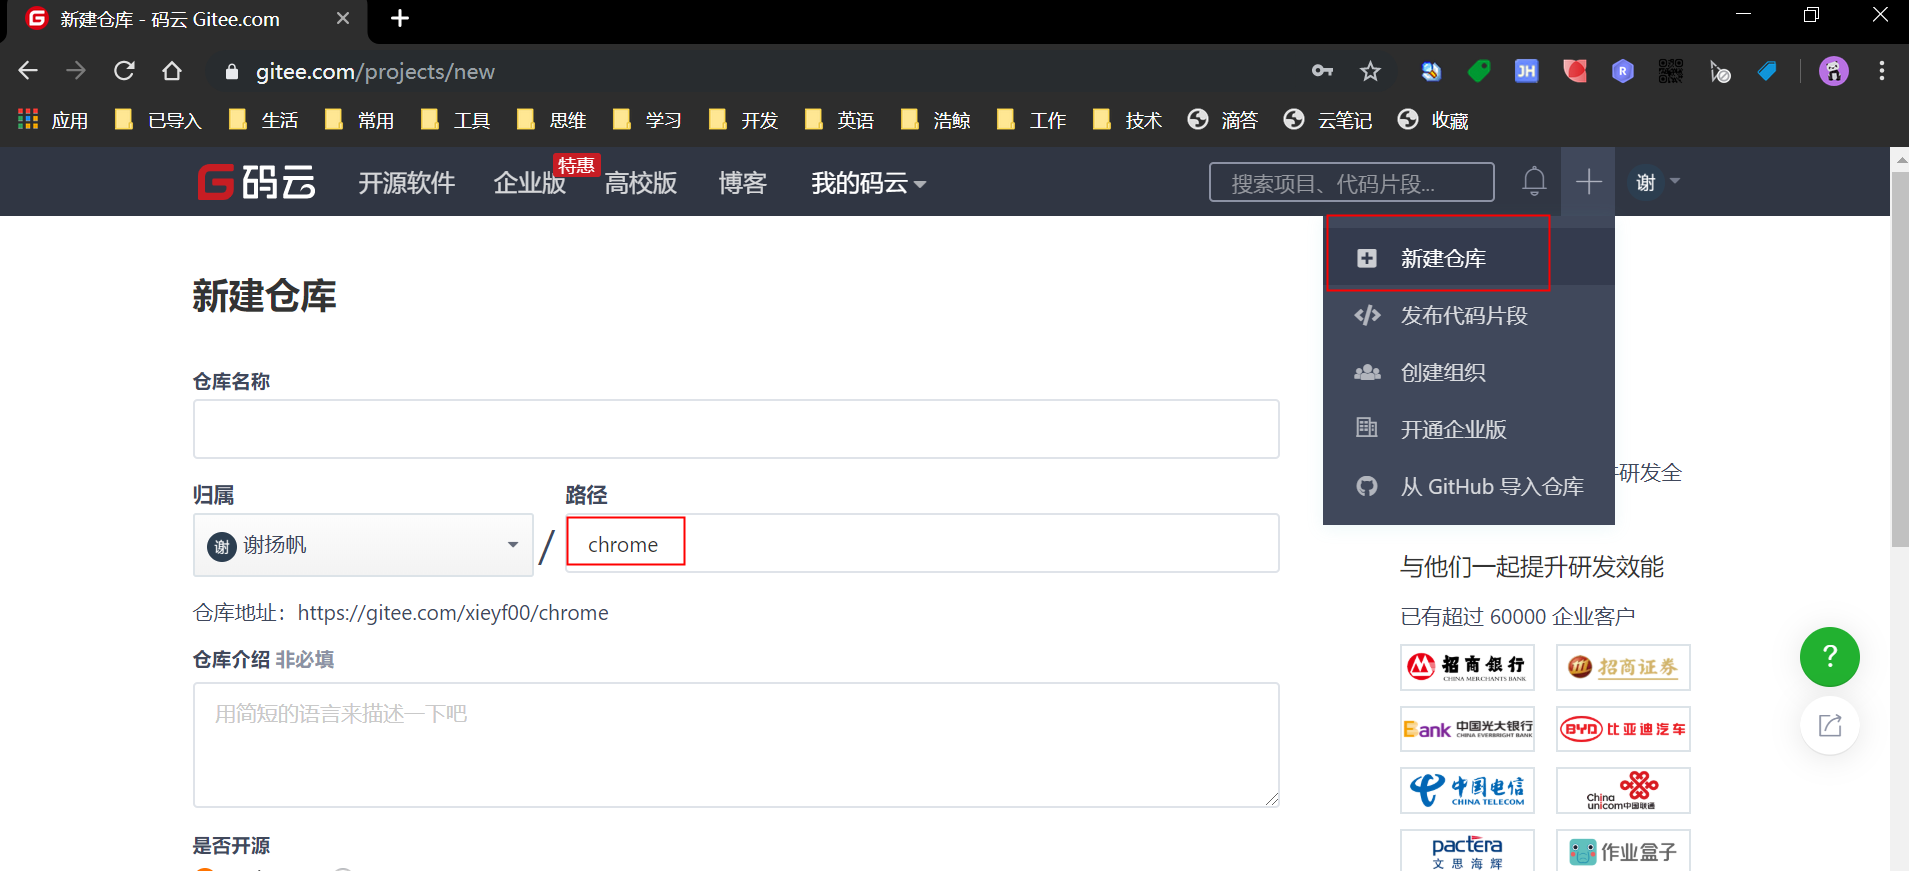
Task: Open the QR code extension icon
Action: 1670,71
